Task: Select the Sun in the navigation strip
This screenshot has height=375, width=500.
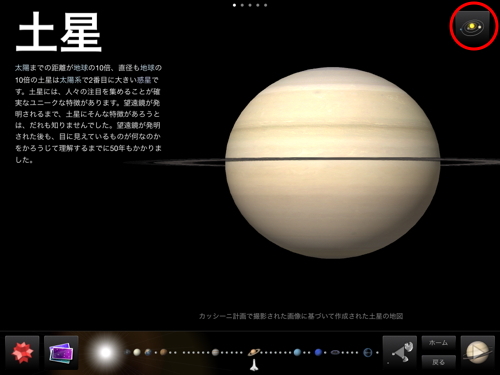Action: tap(106, 352)
